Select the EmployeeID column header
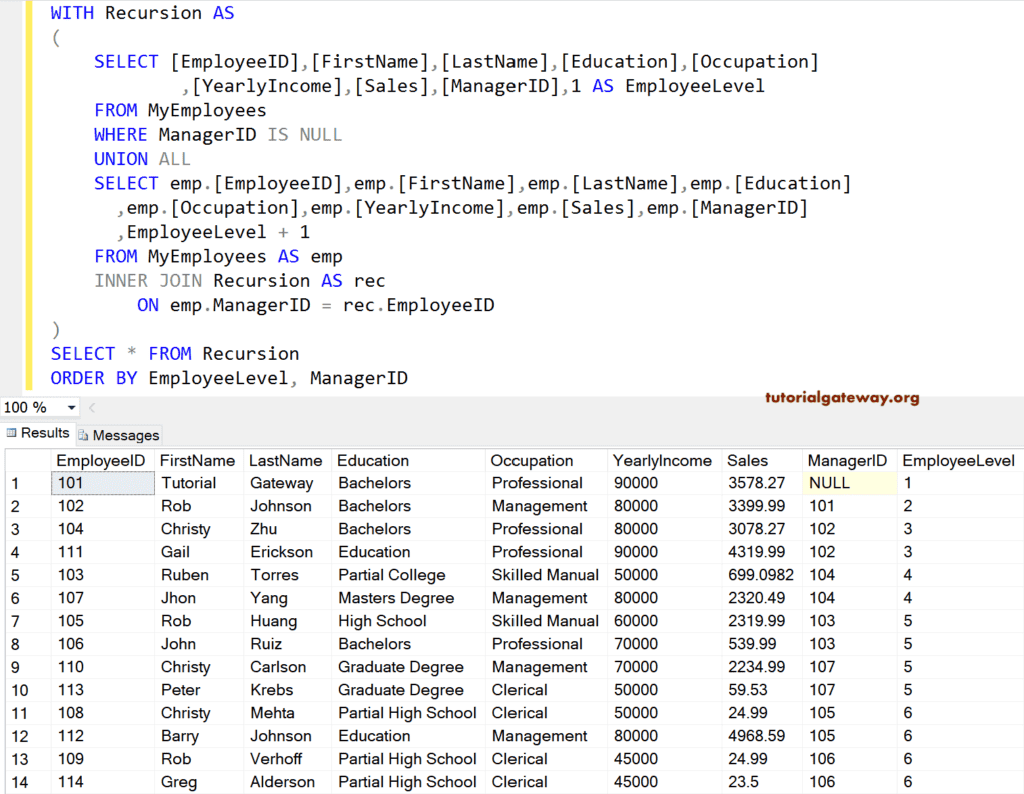 click(101, 460)
